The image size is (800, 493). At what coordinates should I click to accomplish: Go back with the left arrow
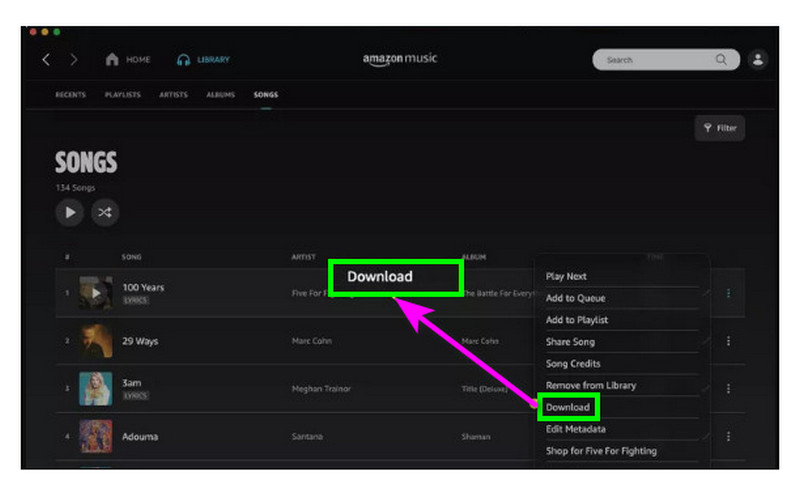pos(46,60)
